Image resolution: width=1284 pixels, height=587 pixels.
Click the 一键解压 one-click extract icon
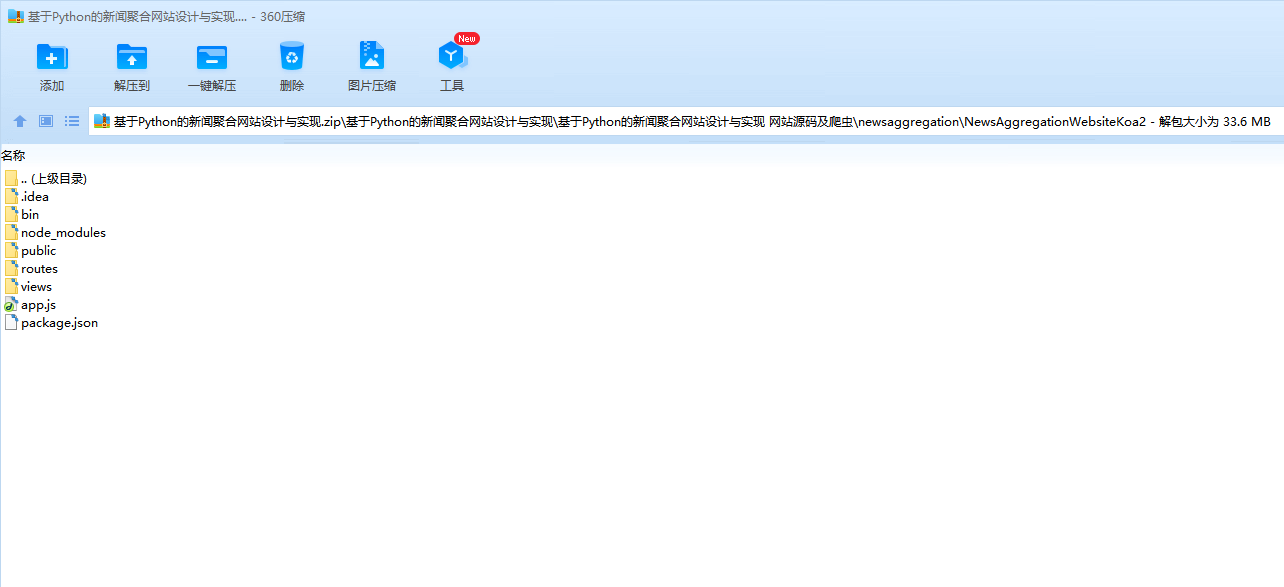tap(212, 57)
